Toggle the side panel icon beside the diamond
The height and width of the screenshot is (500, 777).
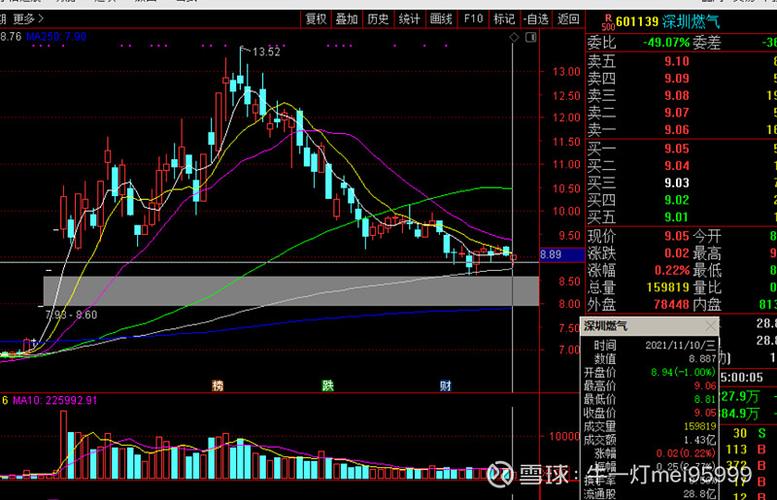click(531, 37)
